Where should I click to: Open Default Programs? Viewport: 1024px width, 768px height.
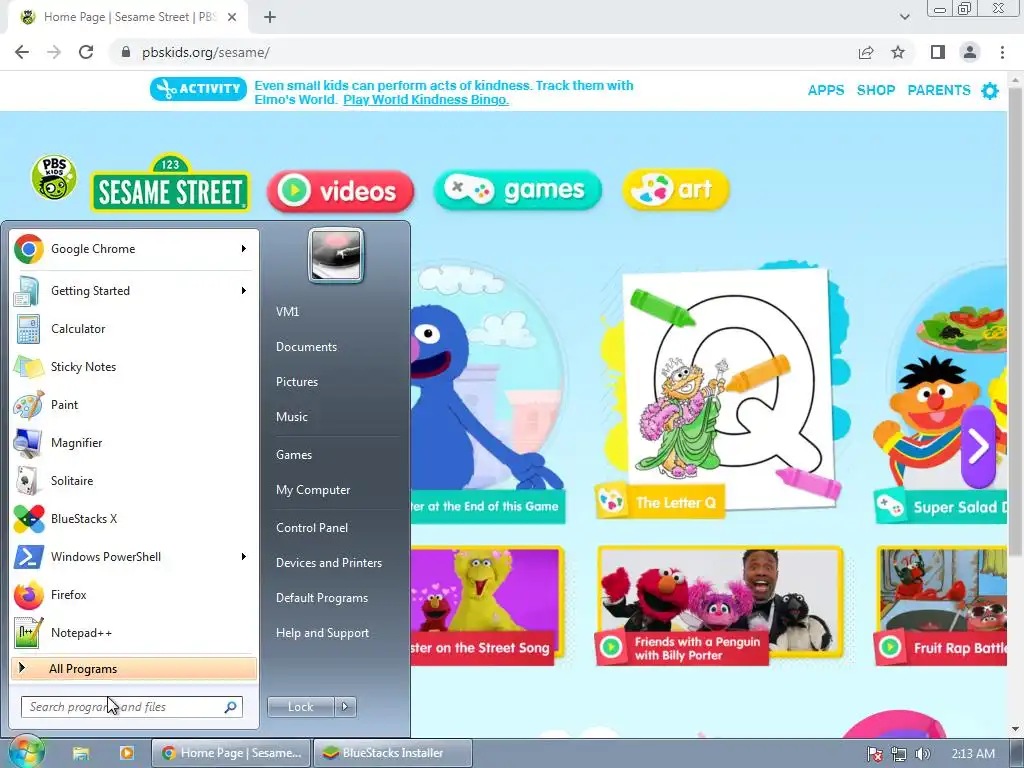322,598
